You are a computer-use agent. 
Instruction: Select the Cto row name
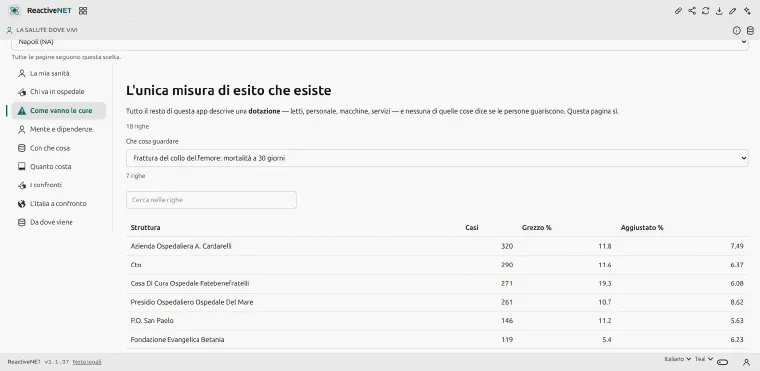[x=136, y=265]
